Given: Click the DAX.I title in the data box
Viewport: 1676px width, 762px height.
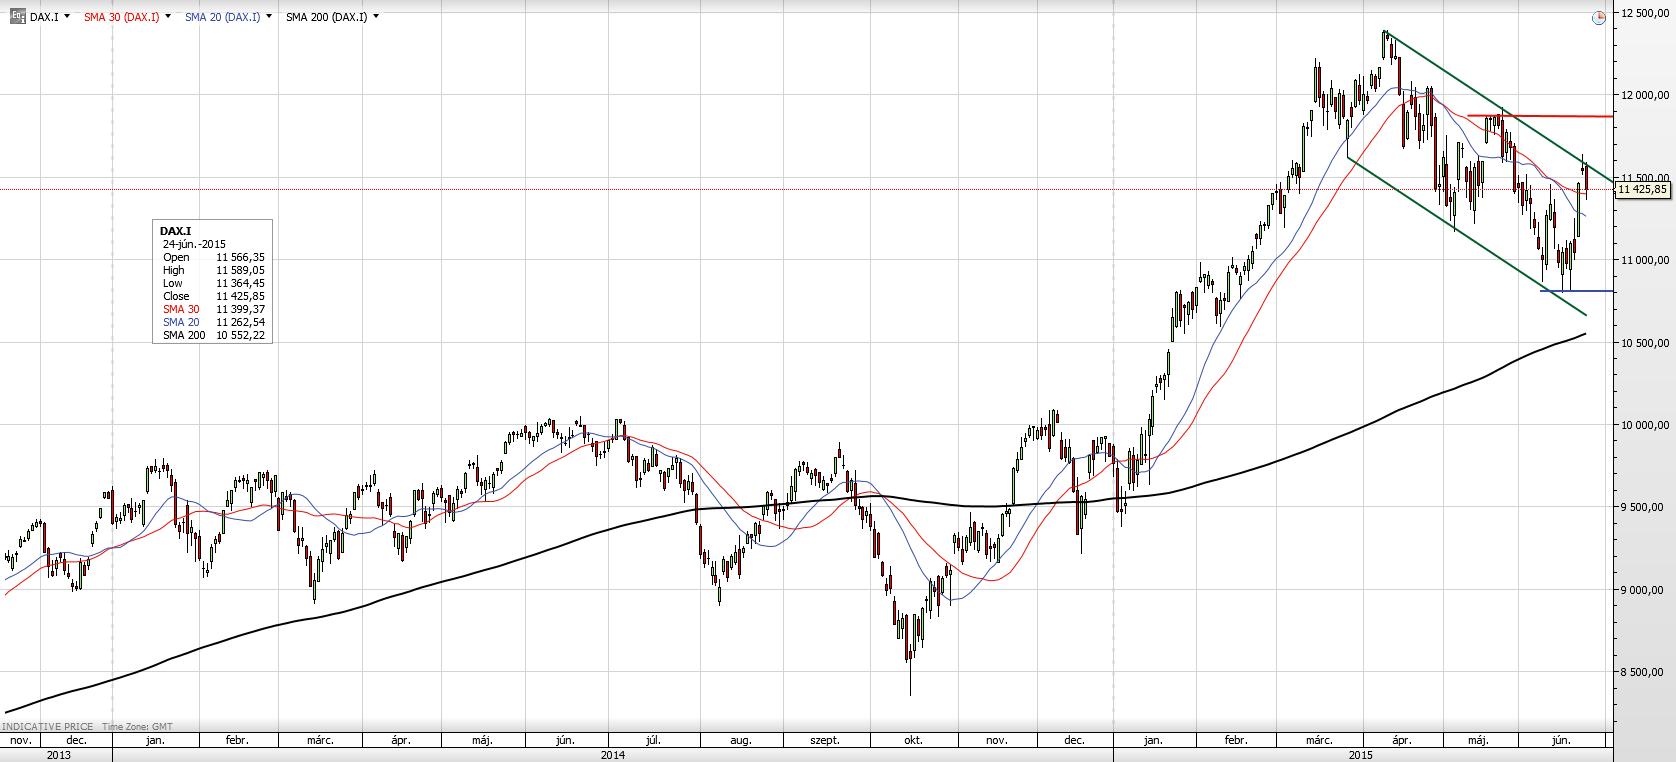Looking at the screenshot, I should [175, 231].
